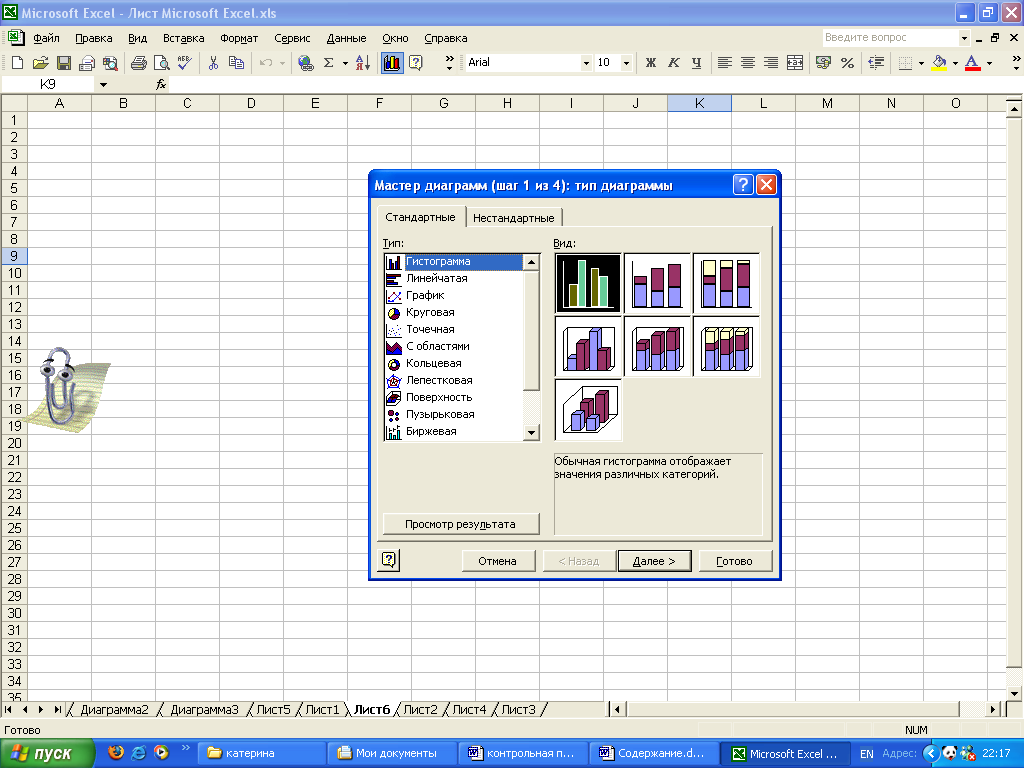Switch to the Нестандартные tab

[x=513, y=217]
